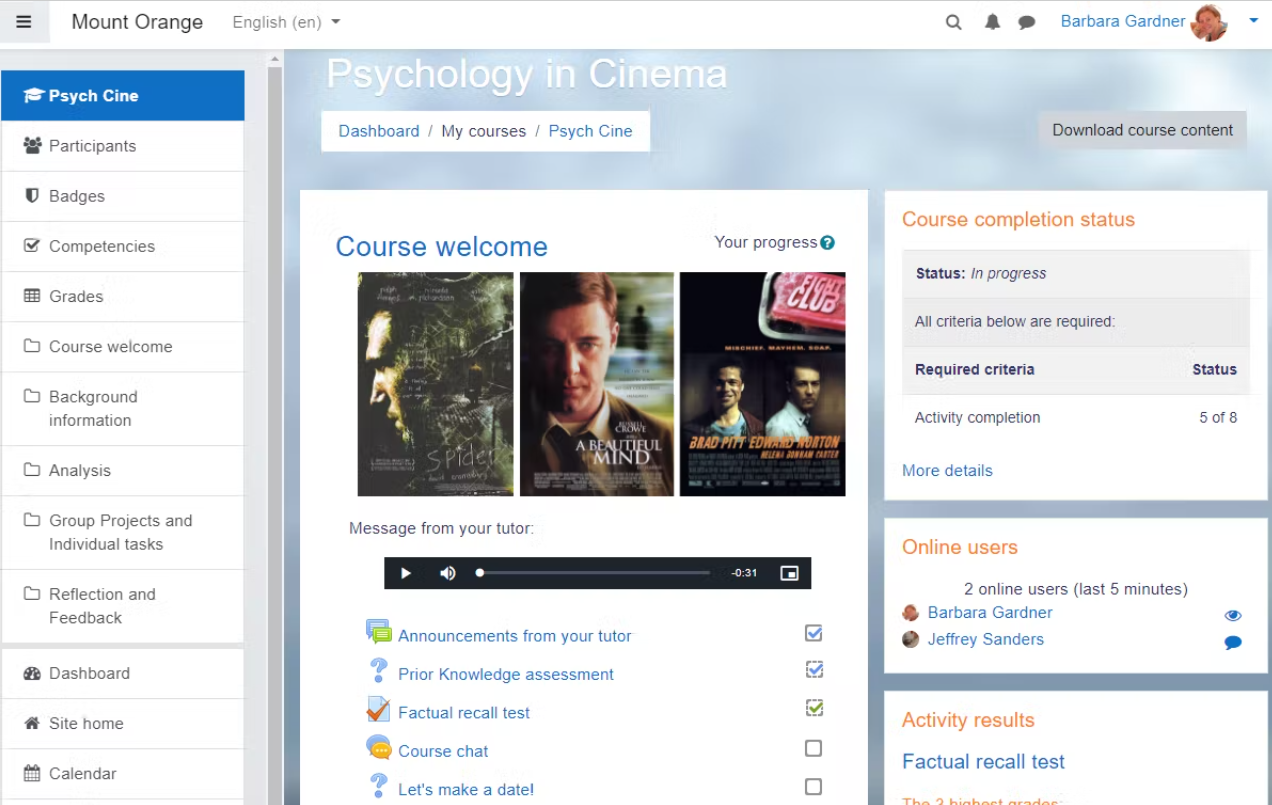Image resolution: width=1272 pixels, height=805 pixels.
Task: Click the Spider movie poster
Action: tap(436, 384)
